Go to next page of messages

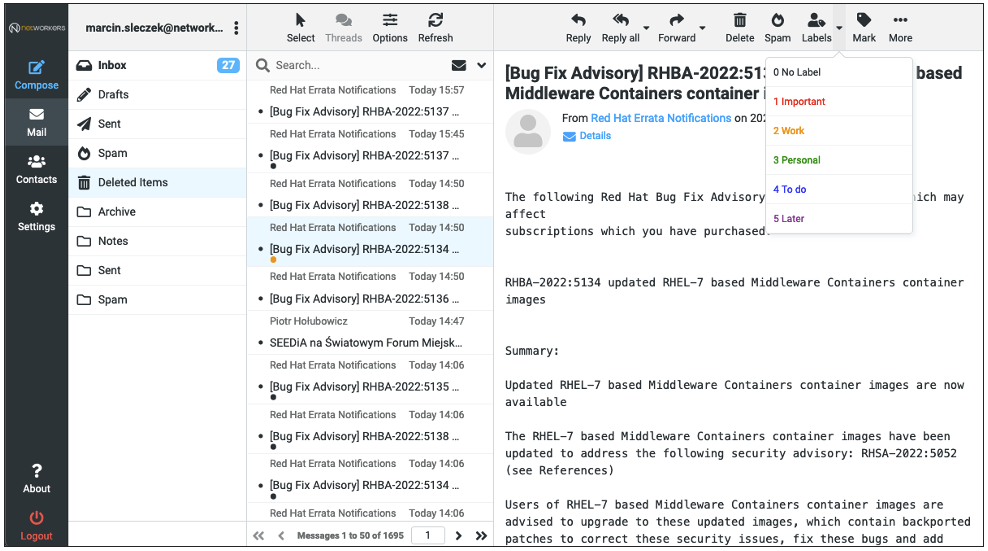[459, 536]
